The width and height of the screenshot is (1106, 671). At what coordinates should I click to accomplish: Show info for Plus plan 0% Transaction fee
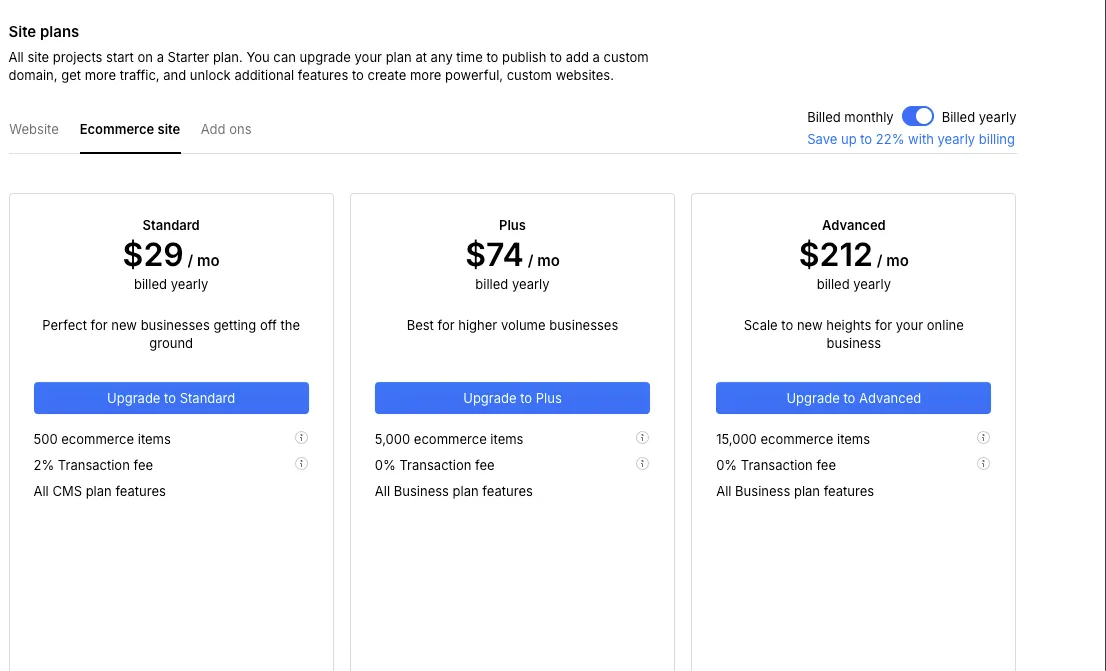642,464
